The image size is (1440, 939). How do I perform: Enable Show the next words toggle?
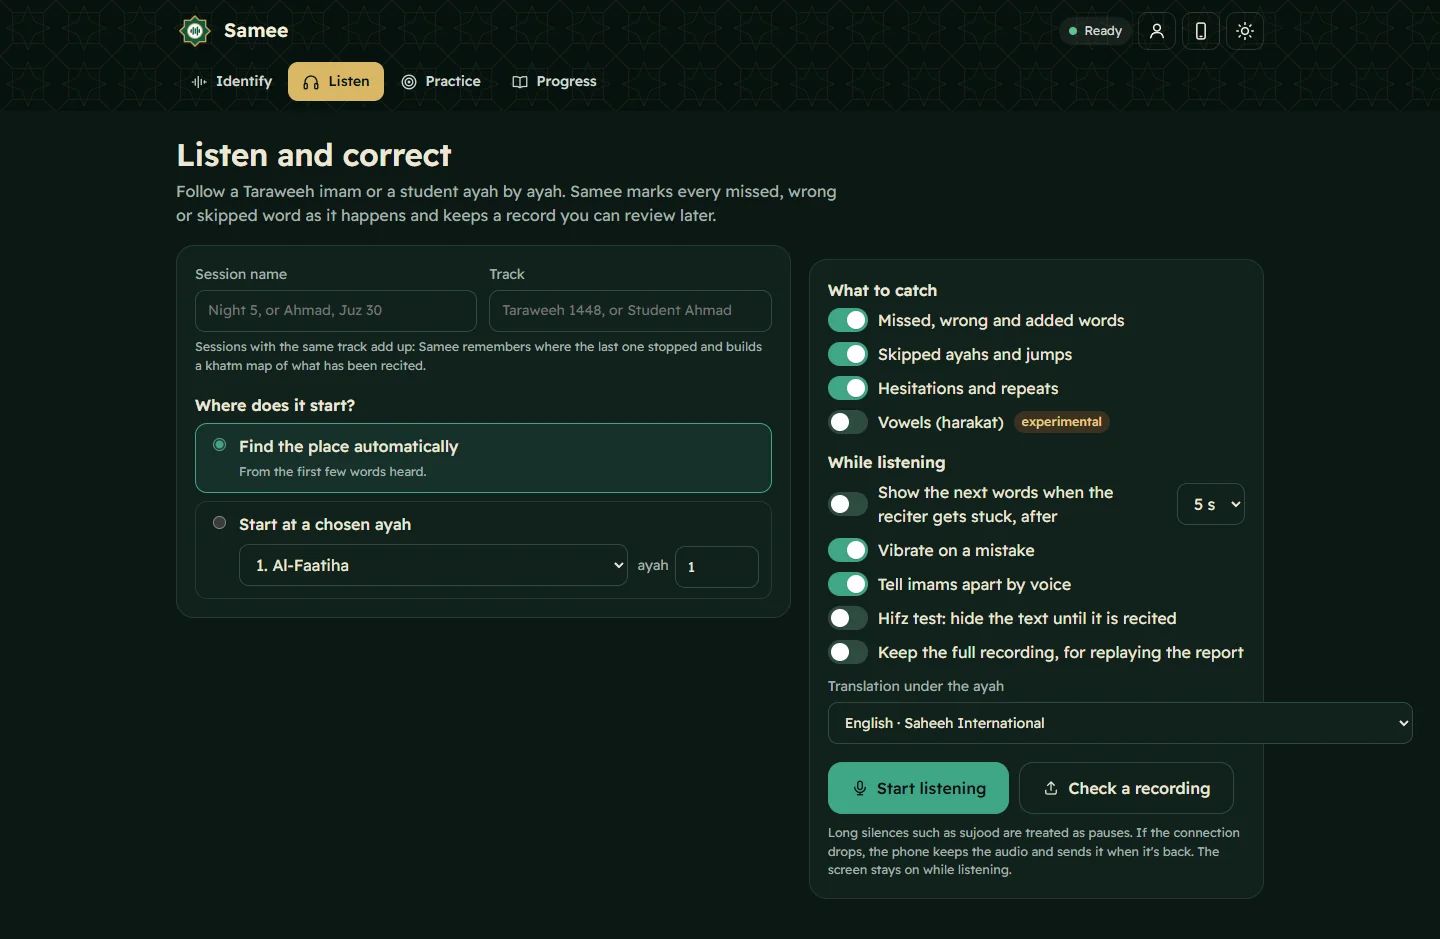pos(848,504)
